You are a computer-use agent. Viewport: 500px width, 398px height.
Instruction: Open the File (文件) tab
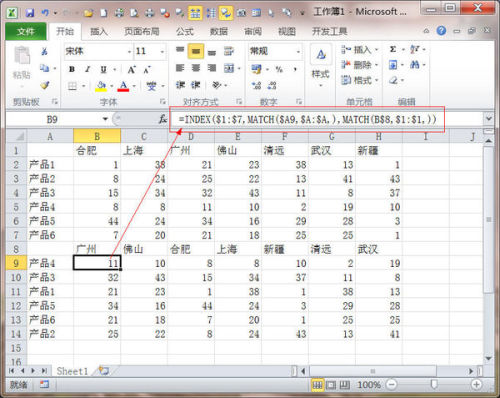point(26,32)
